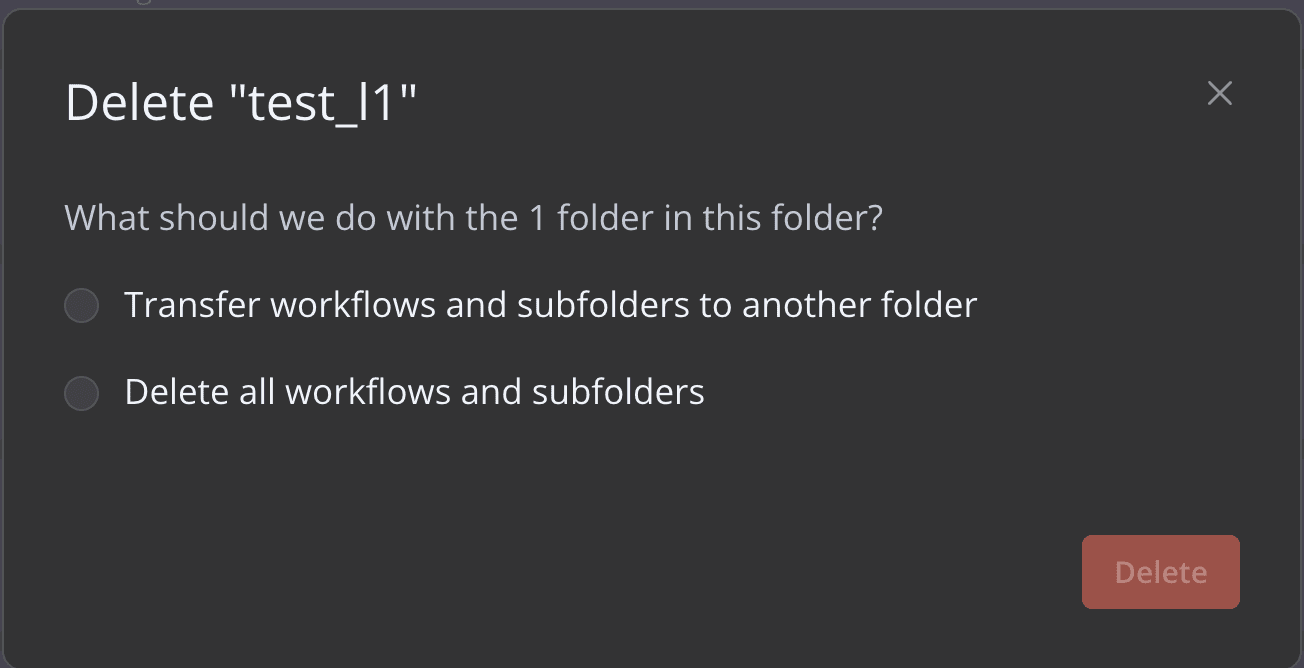Click the "Delete all workflows and subfolders" label

(x=414, y=392)
